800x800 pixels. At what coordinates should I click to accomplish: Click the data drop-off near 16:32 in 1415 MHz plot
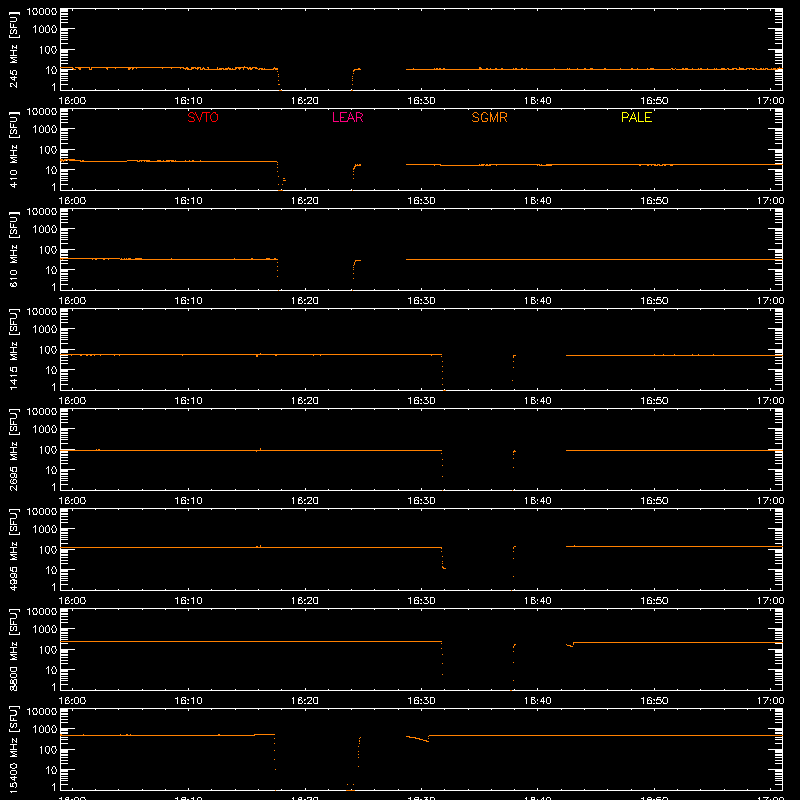click(442, 371)
